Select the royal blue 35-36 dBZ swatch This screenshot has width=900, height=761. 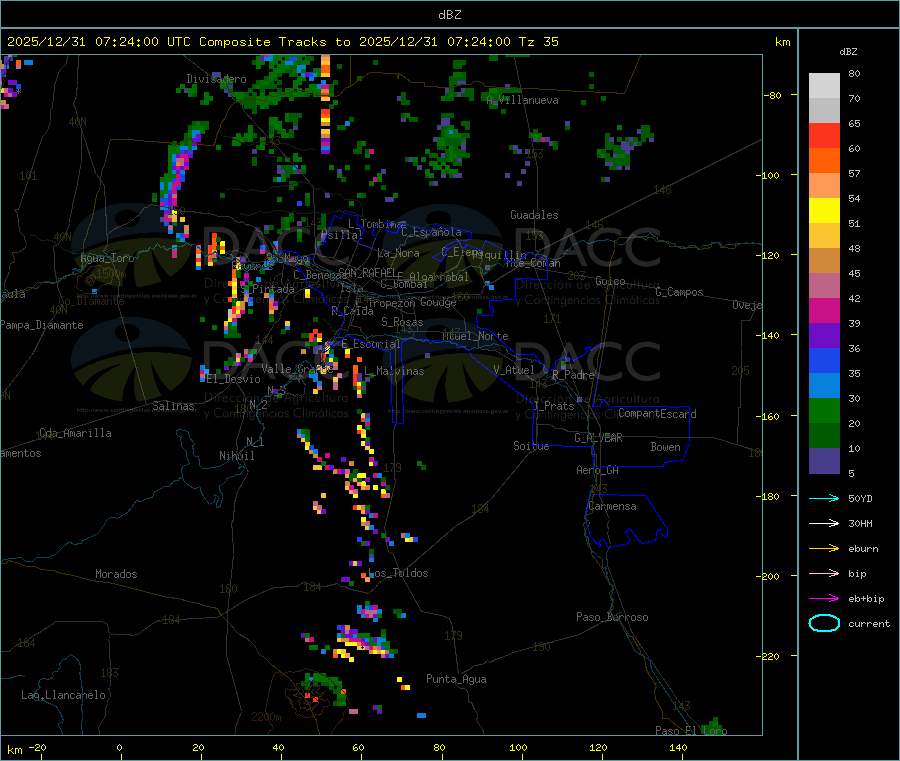(x=824, y=360)
